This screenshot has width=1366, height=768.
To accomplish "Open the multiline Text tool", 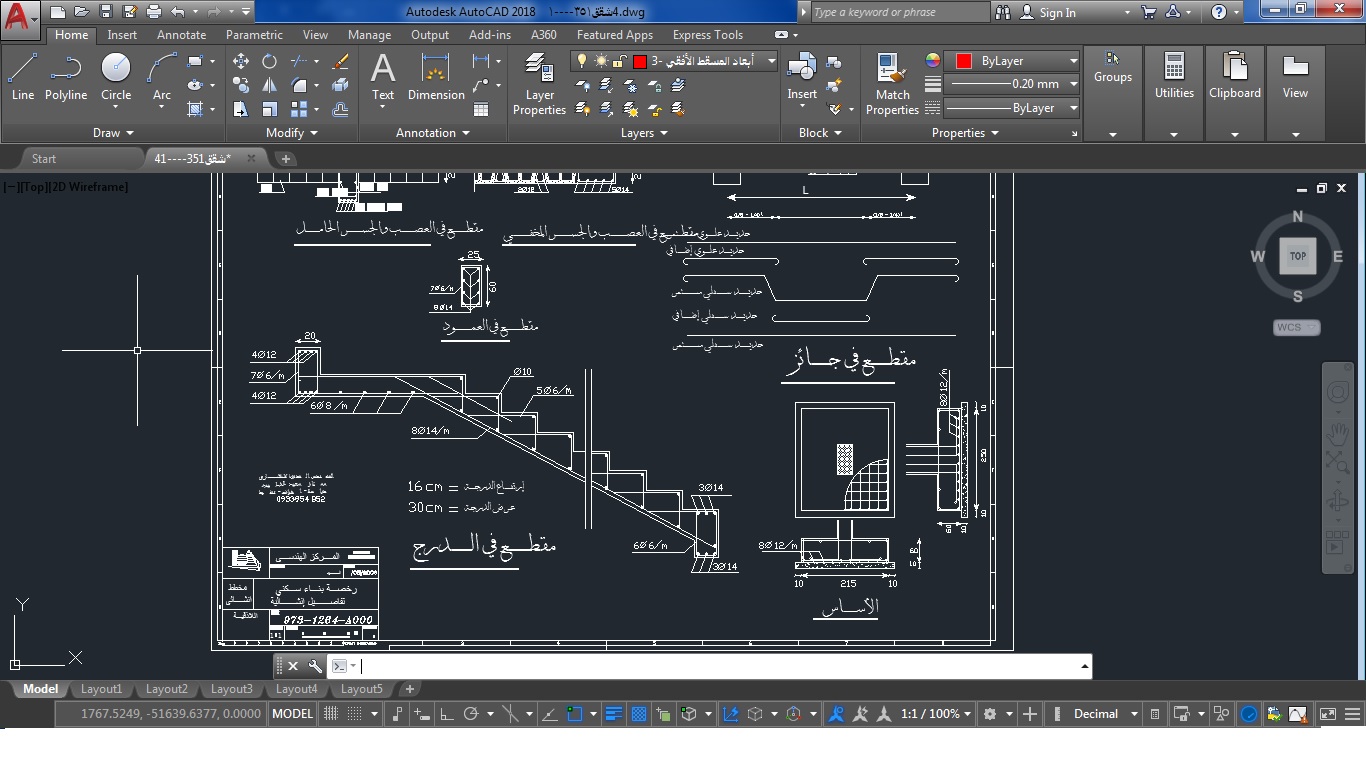I will 383,77.
